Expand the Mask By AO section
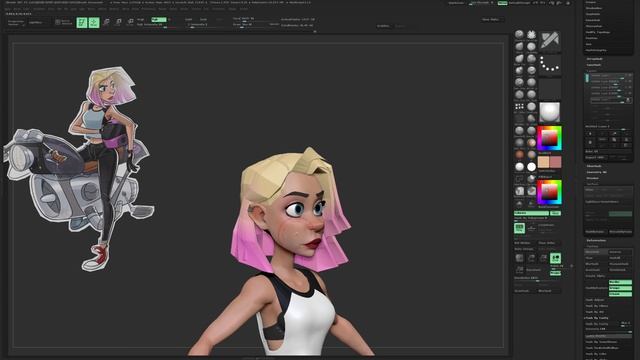The height and width of the screenshot is (360, 640). (x=595, y=312)
